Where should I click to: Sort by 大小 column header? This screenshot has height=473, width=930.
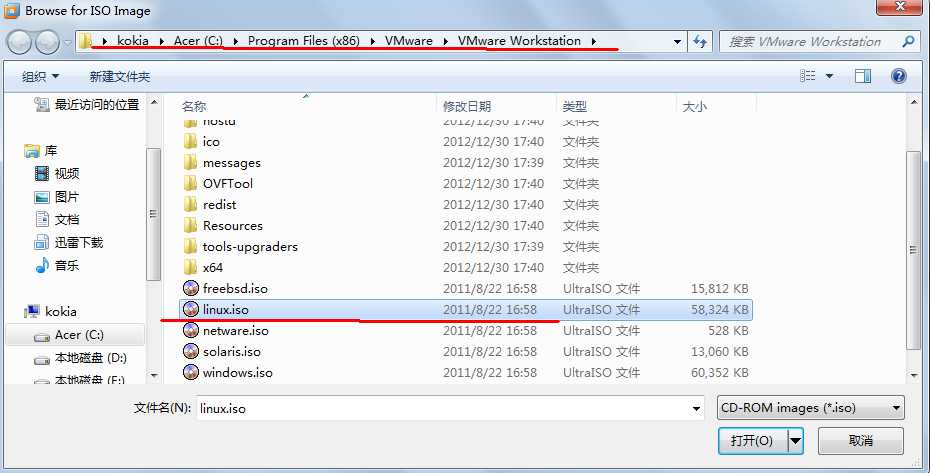tap(695, 106)
